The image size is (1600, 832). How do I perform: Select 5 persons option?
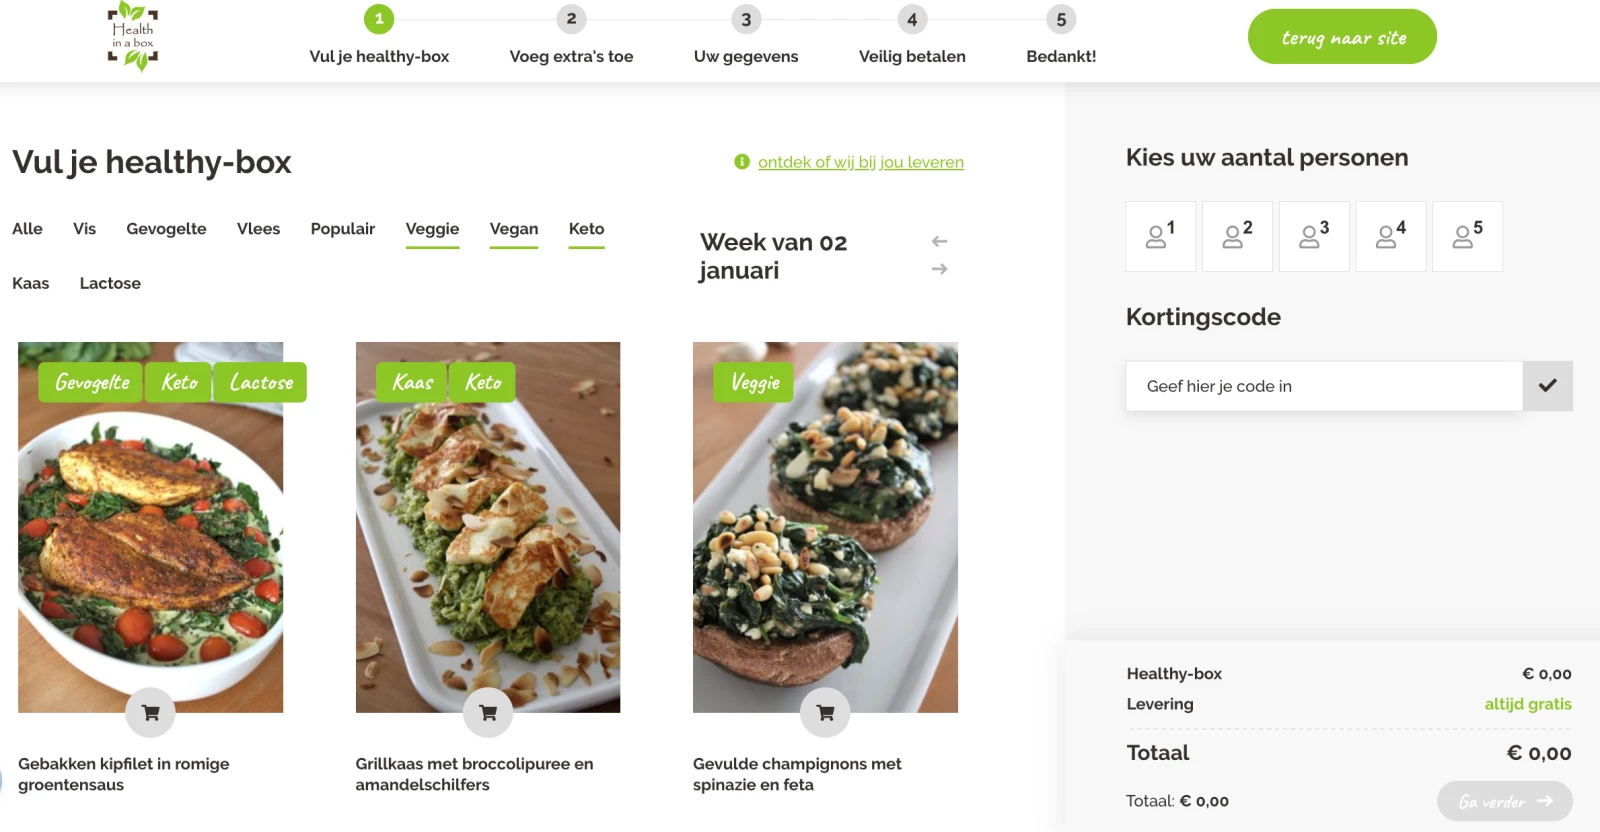[x=1467, y=236]
